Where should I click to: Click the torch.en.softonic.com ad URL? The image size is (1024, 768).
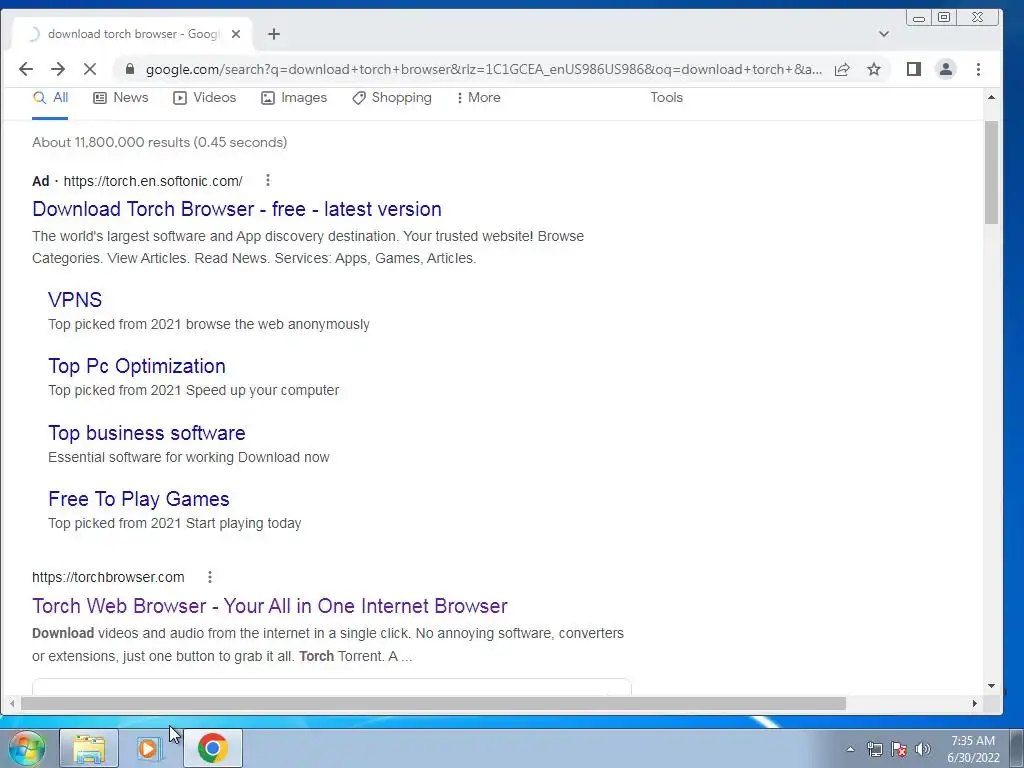click(153, 181)
